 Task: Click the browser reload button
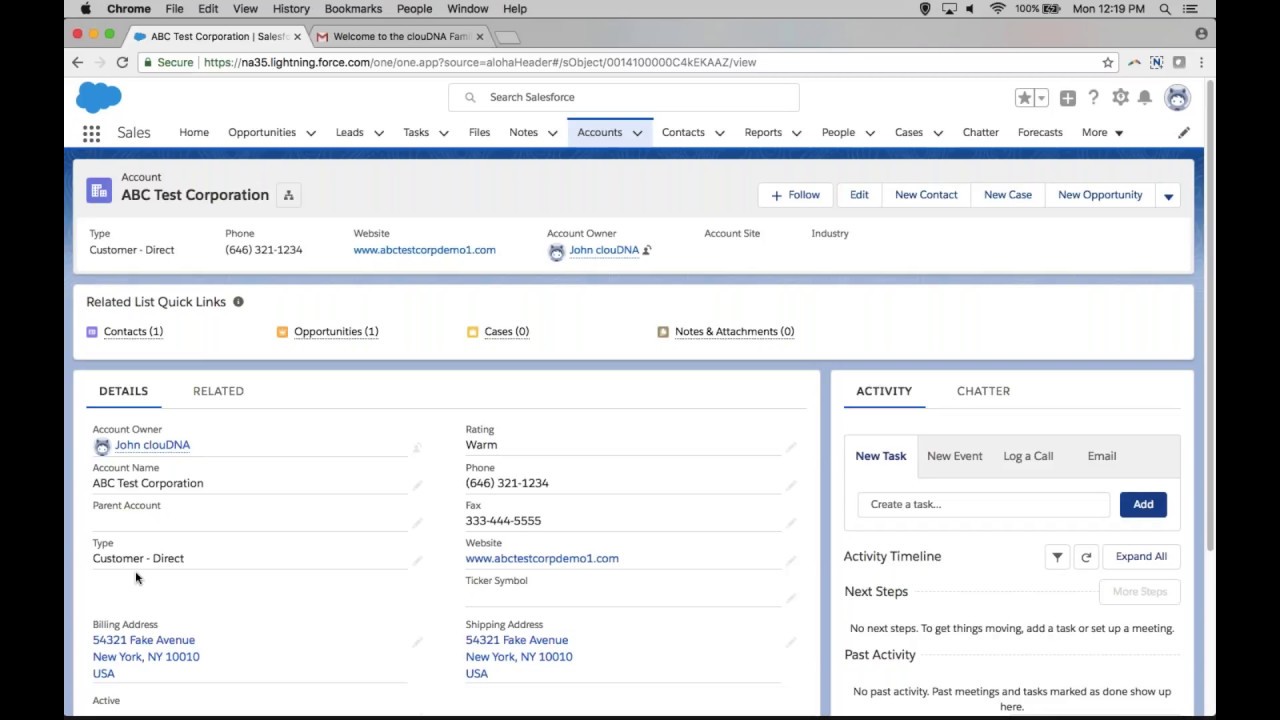pos(122,62)
